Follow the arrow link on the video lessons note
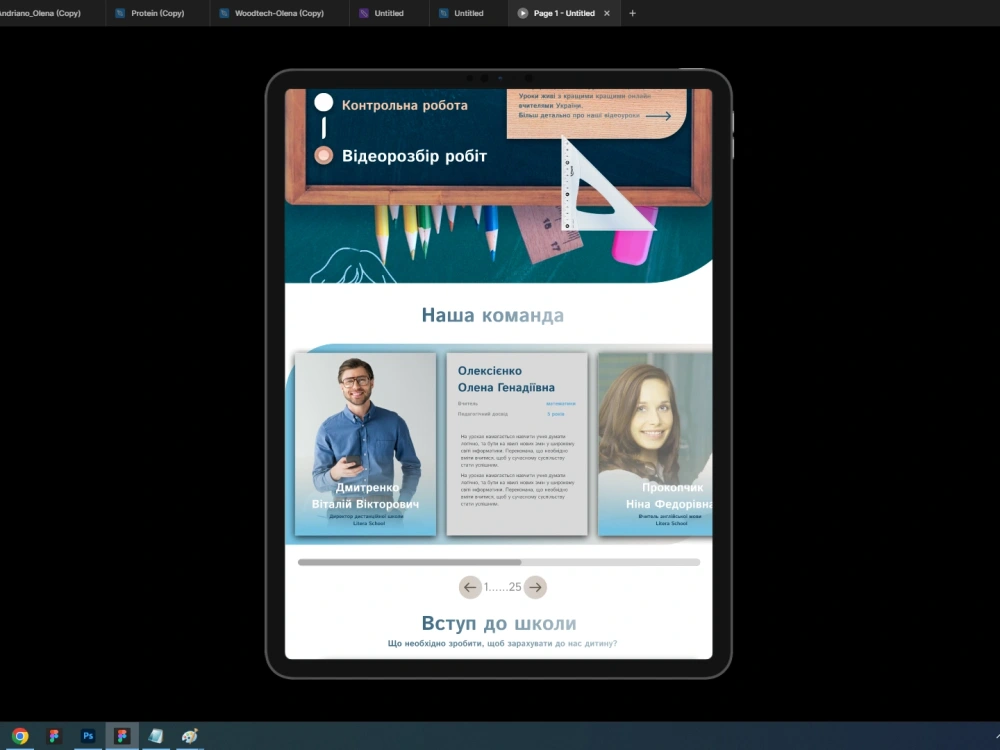 click(658, 116)
